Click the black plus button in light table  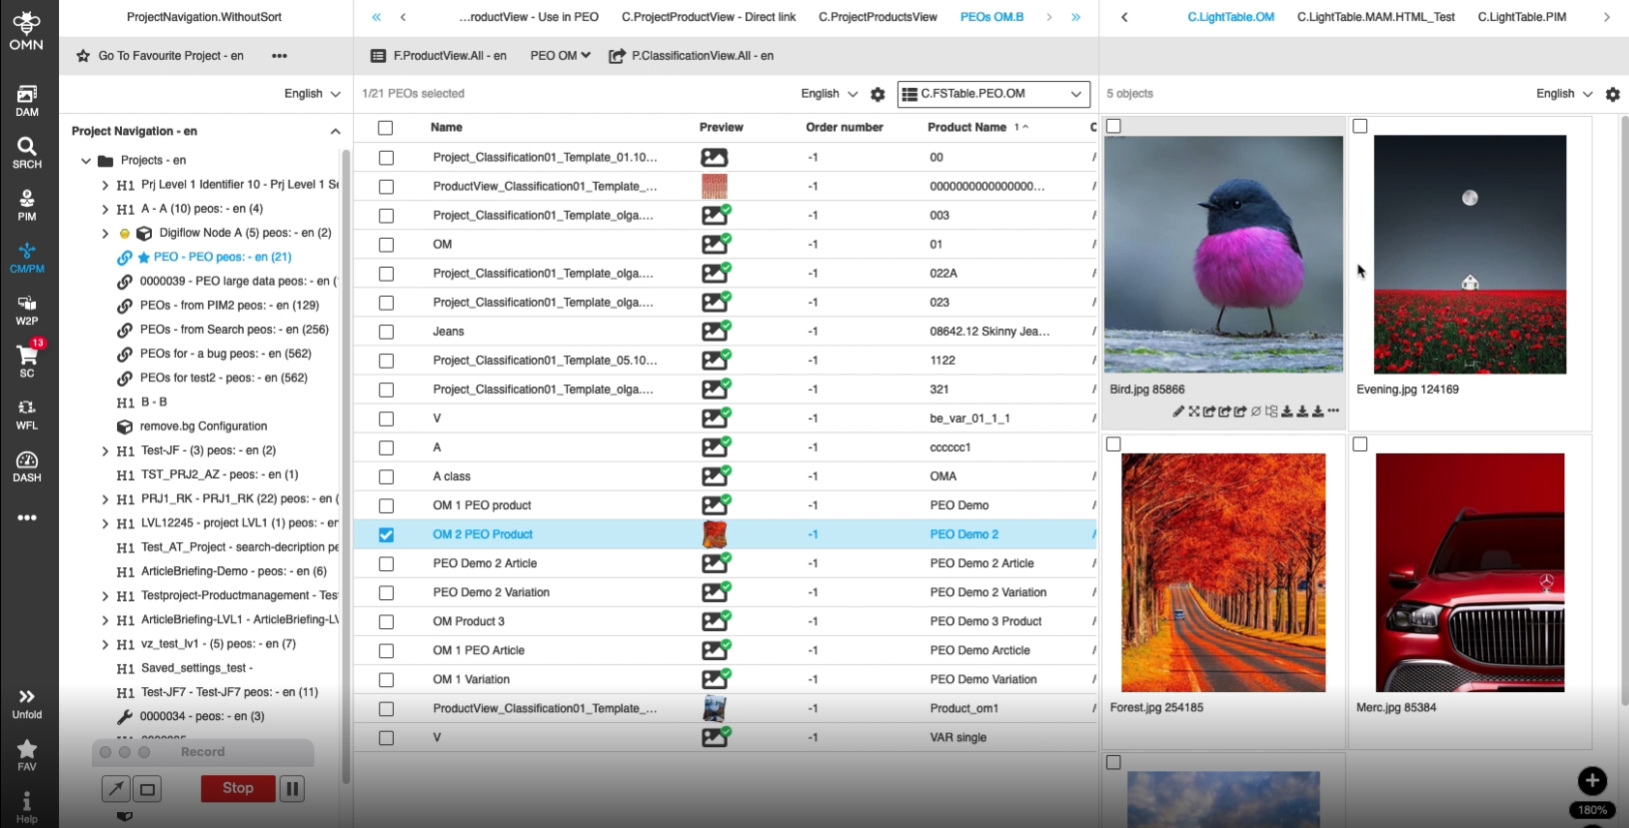[1591, 781]
